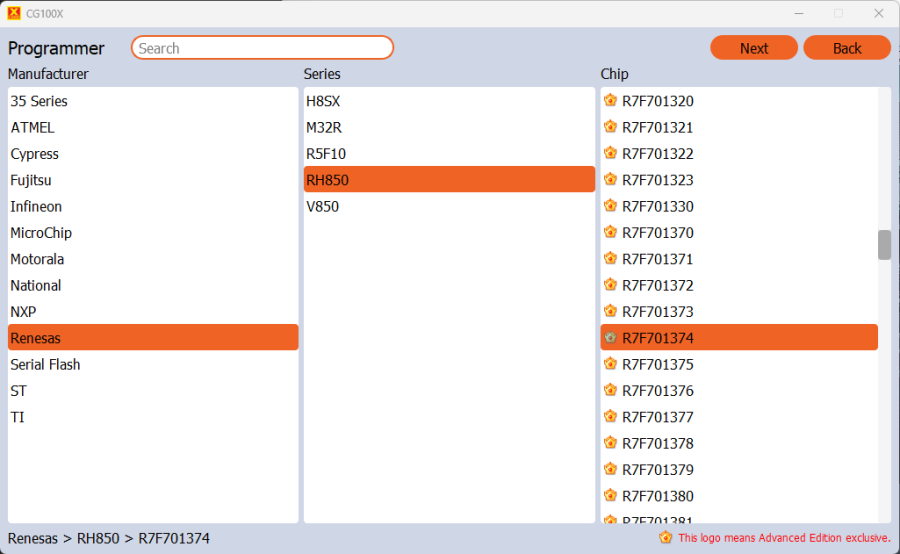Click the CG100X app logo in title bar
900x554 pixels.
(x=14, y=13)
